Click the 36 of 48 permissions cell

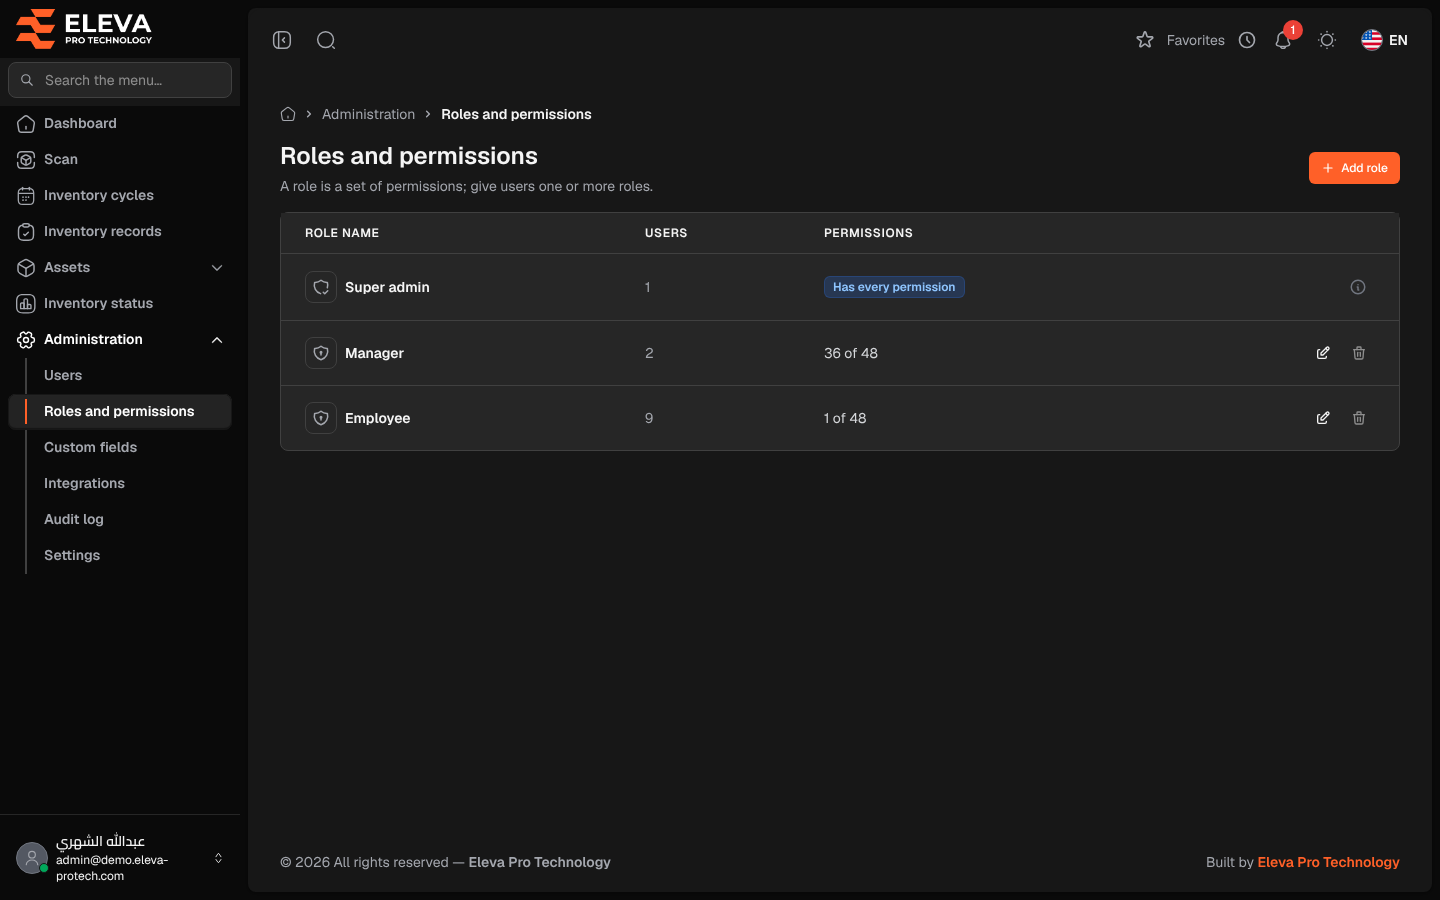tap(851, 353)
